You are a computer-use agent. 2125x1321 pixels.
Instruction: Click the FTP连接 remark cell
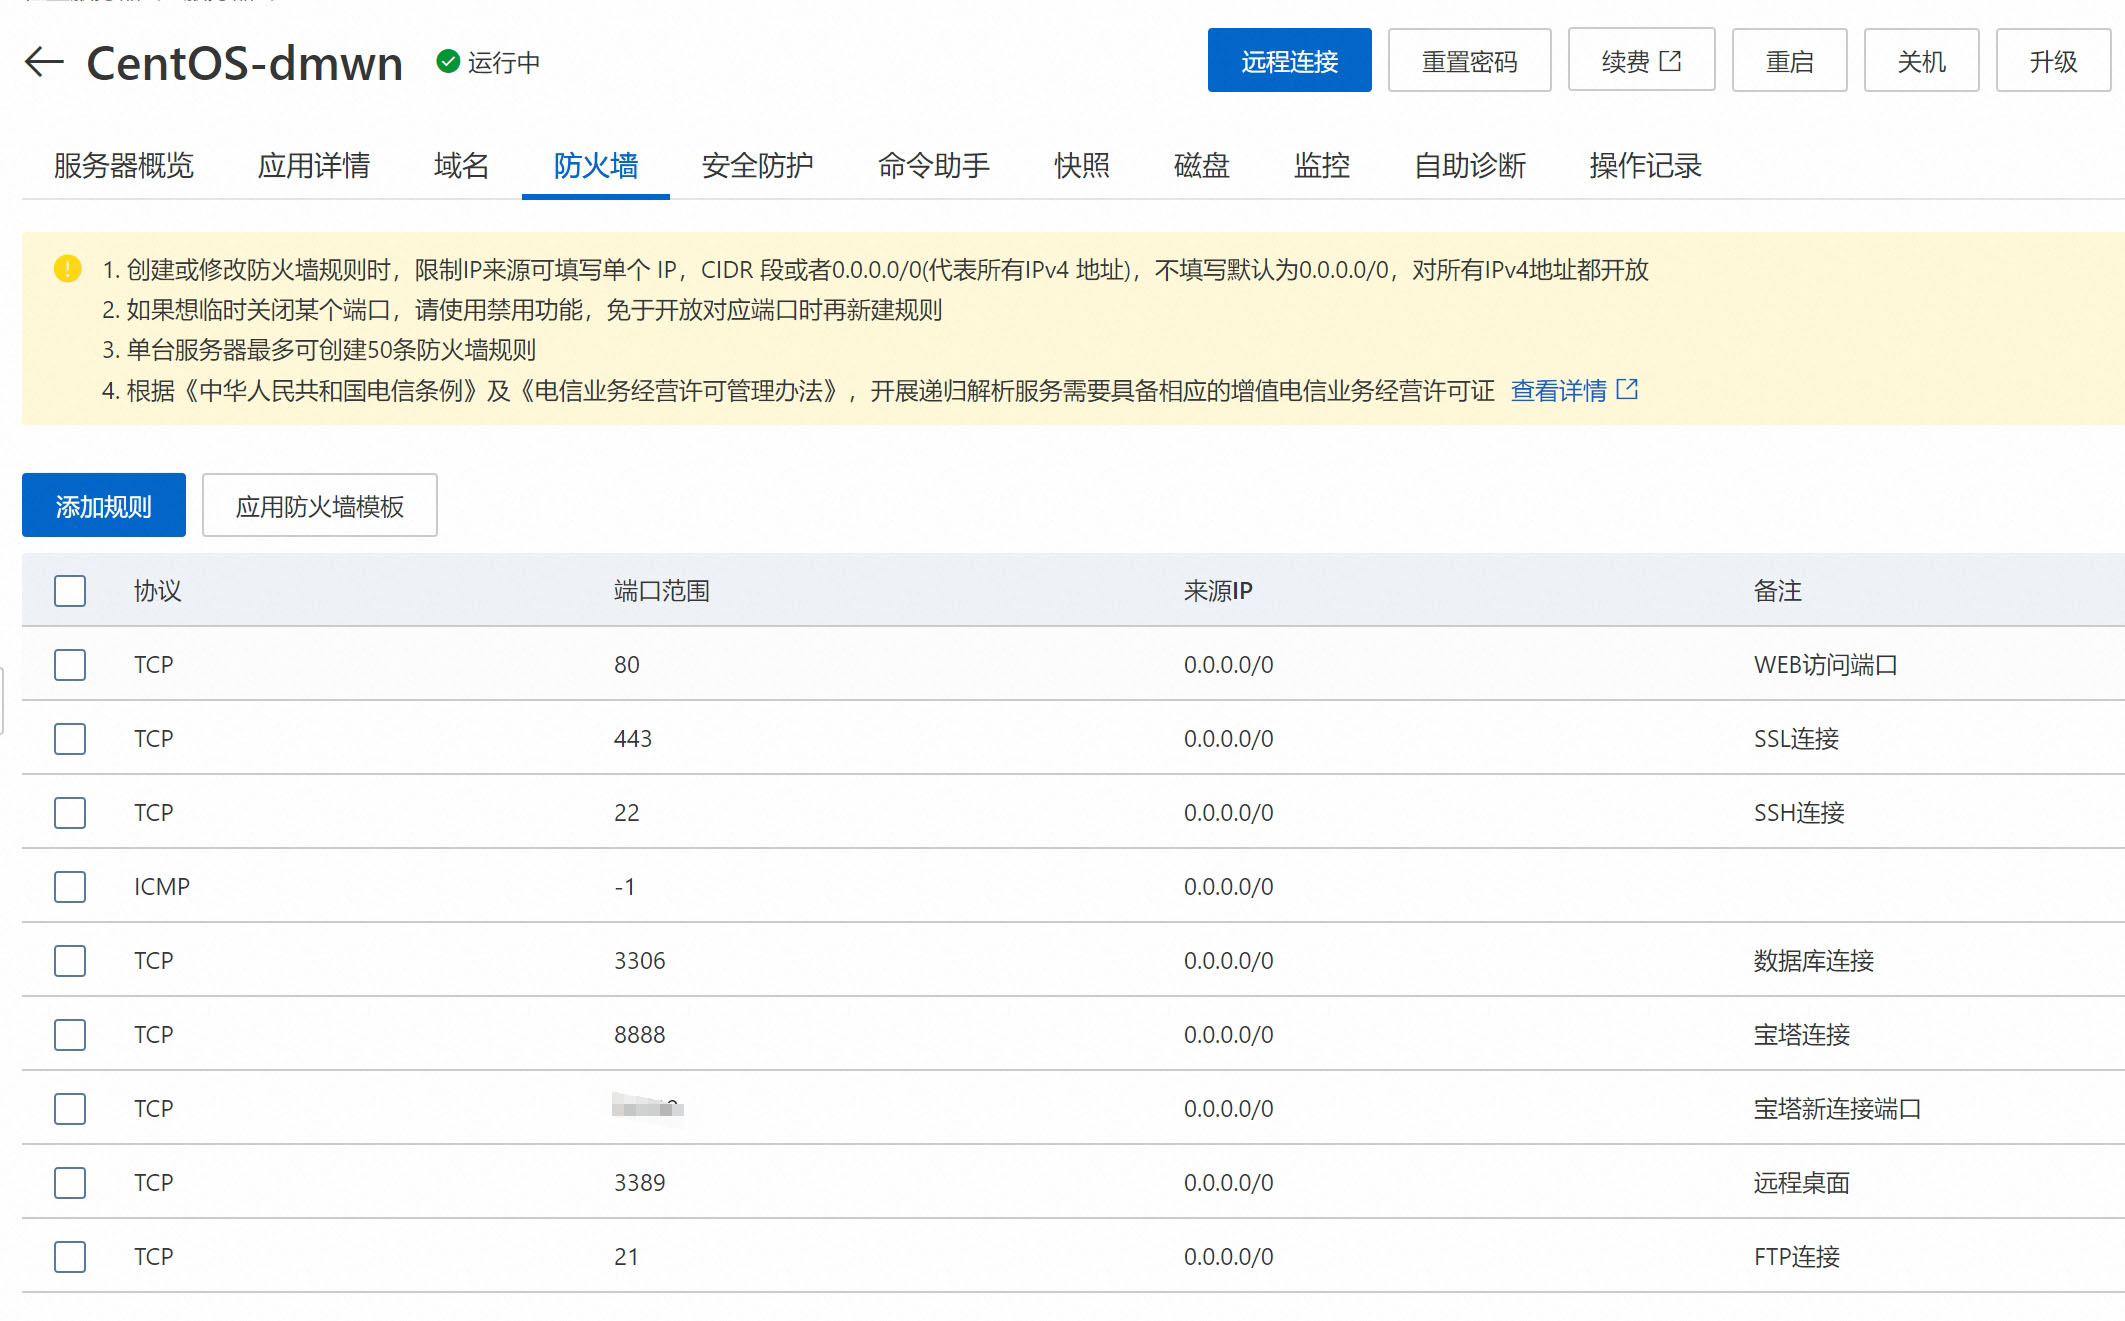[x=1796, y=1256]
